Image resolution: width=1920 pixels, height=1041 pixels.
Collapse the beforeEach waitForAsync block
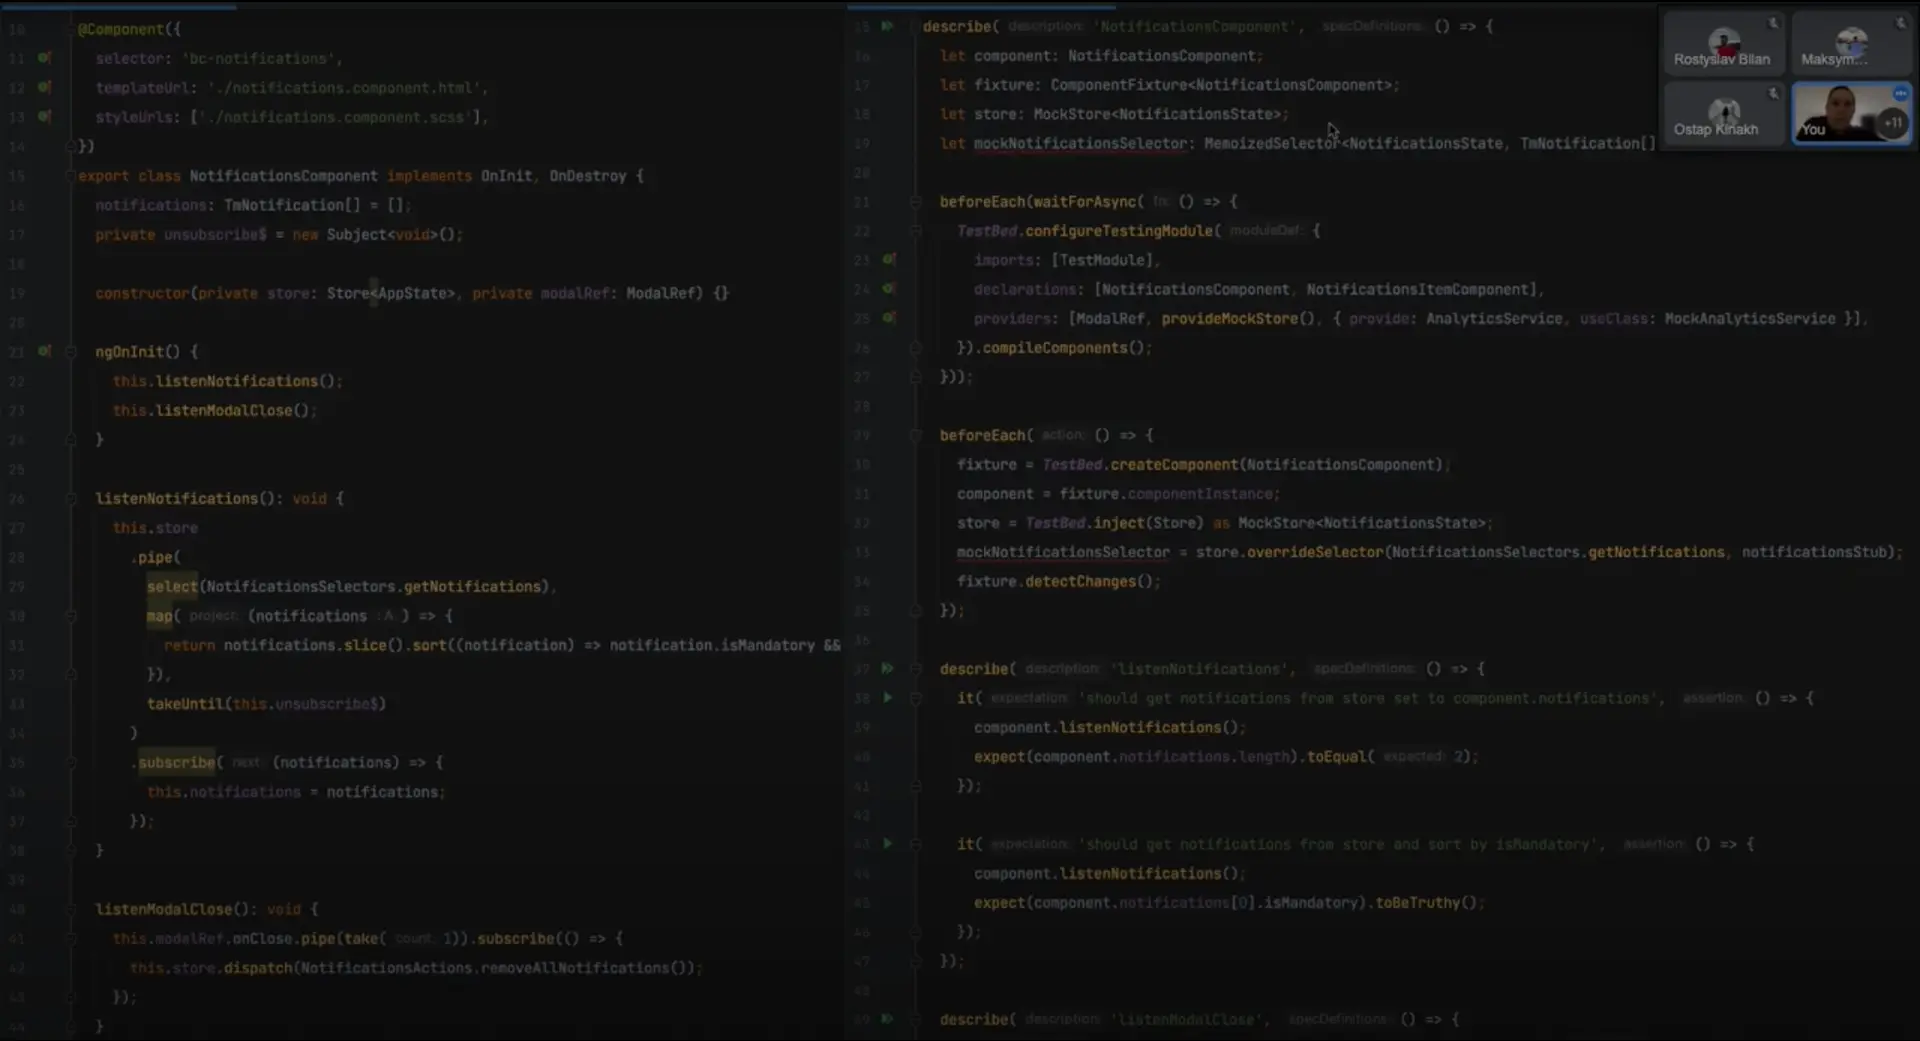click(915, 202)
